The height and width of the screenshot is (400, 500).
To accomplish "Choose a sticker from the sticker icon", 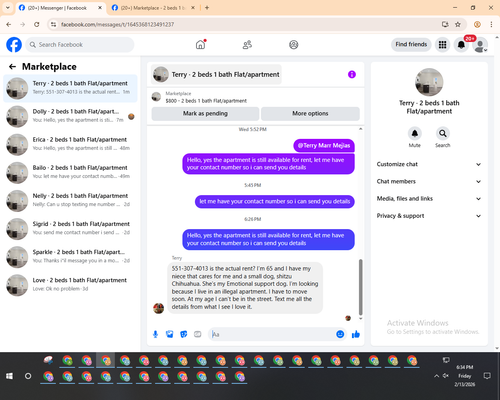I will click(x=184, y=334).
